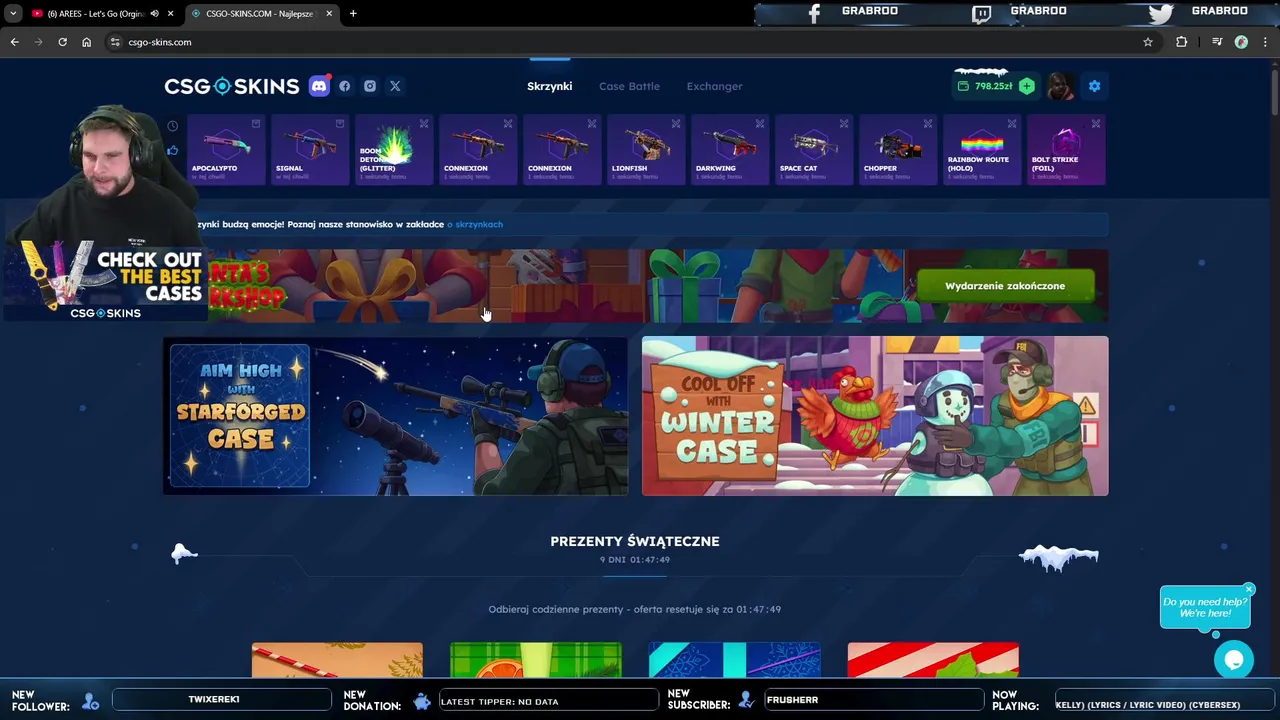Screen dimensions: 1280x720
Task: Open a new browser tab
Action: pos(353,14)
